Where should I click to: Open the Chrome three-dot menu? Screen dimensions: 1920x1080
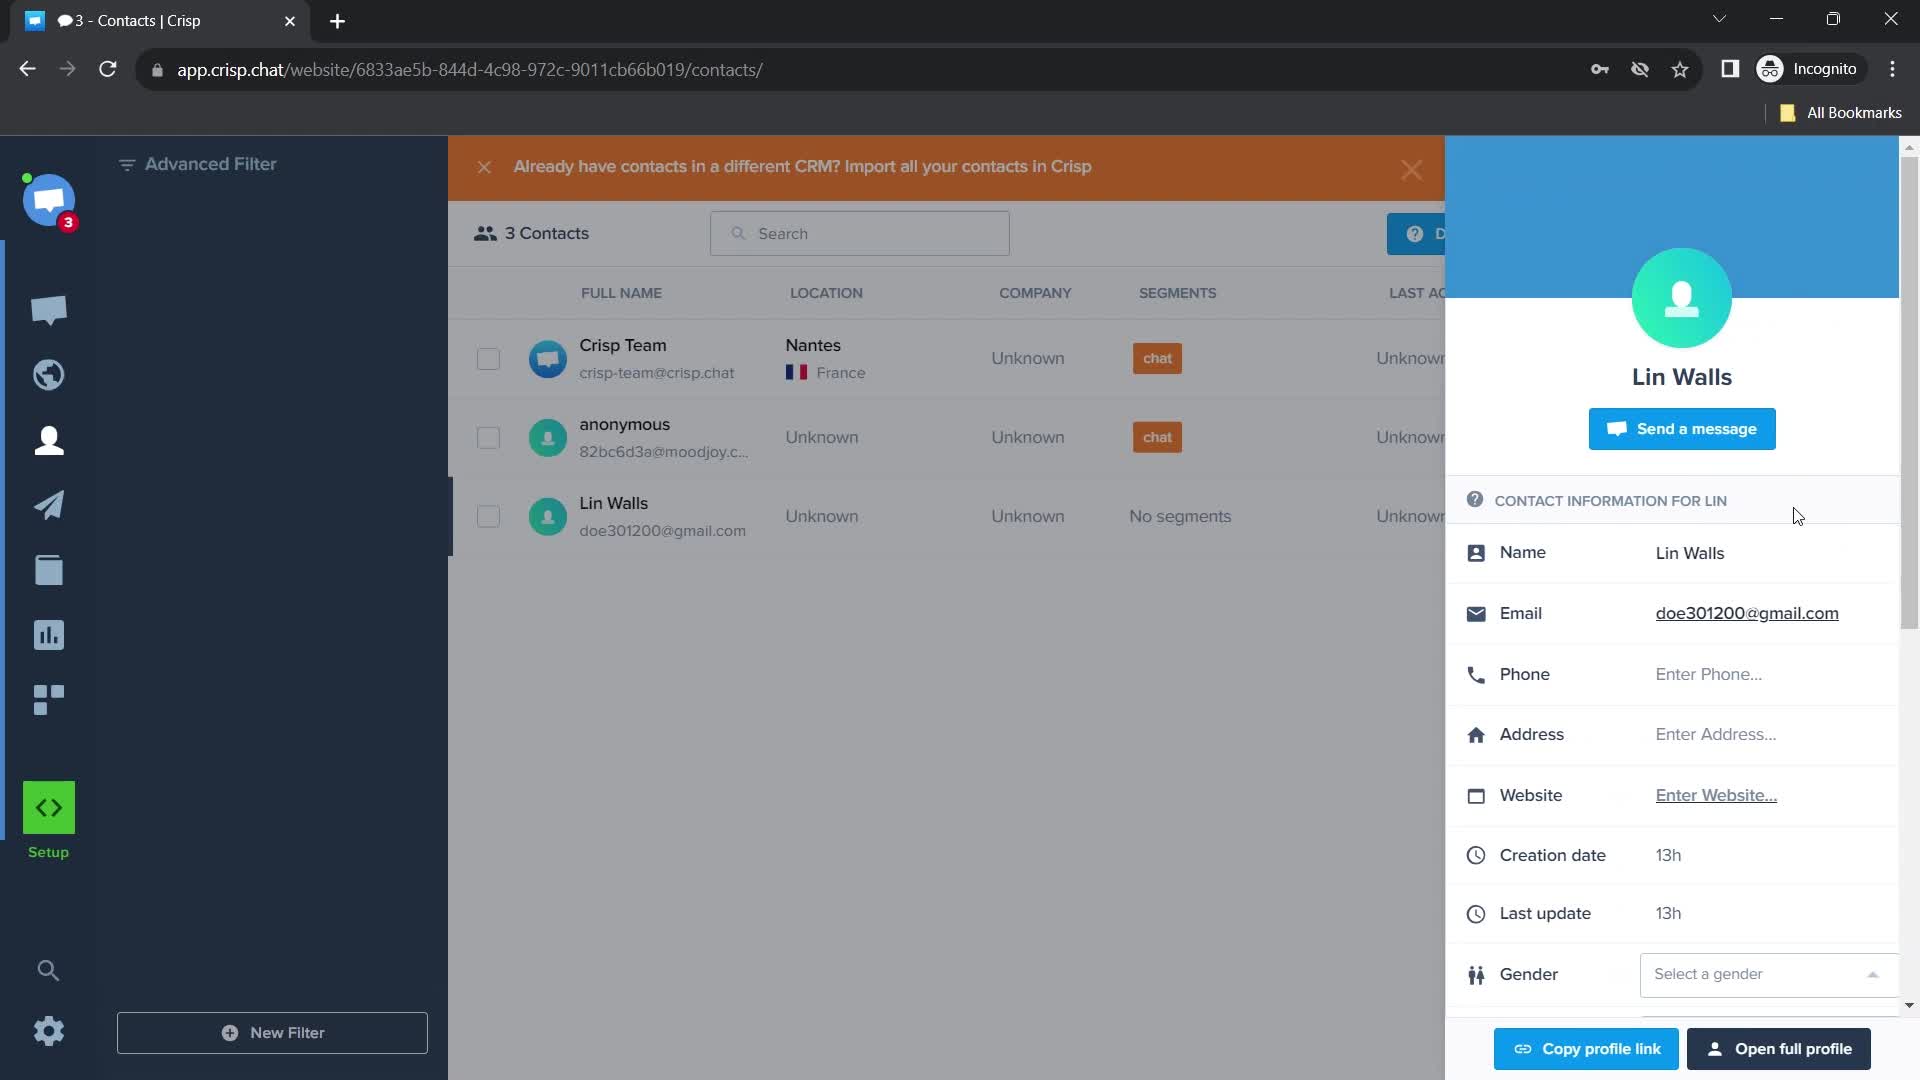[x=1892, y=69]
